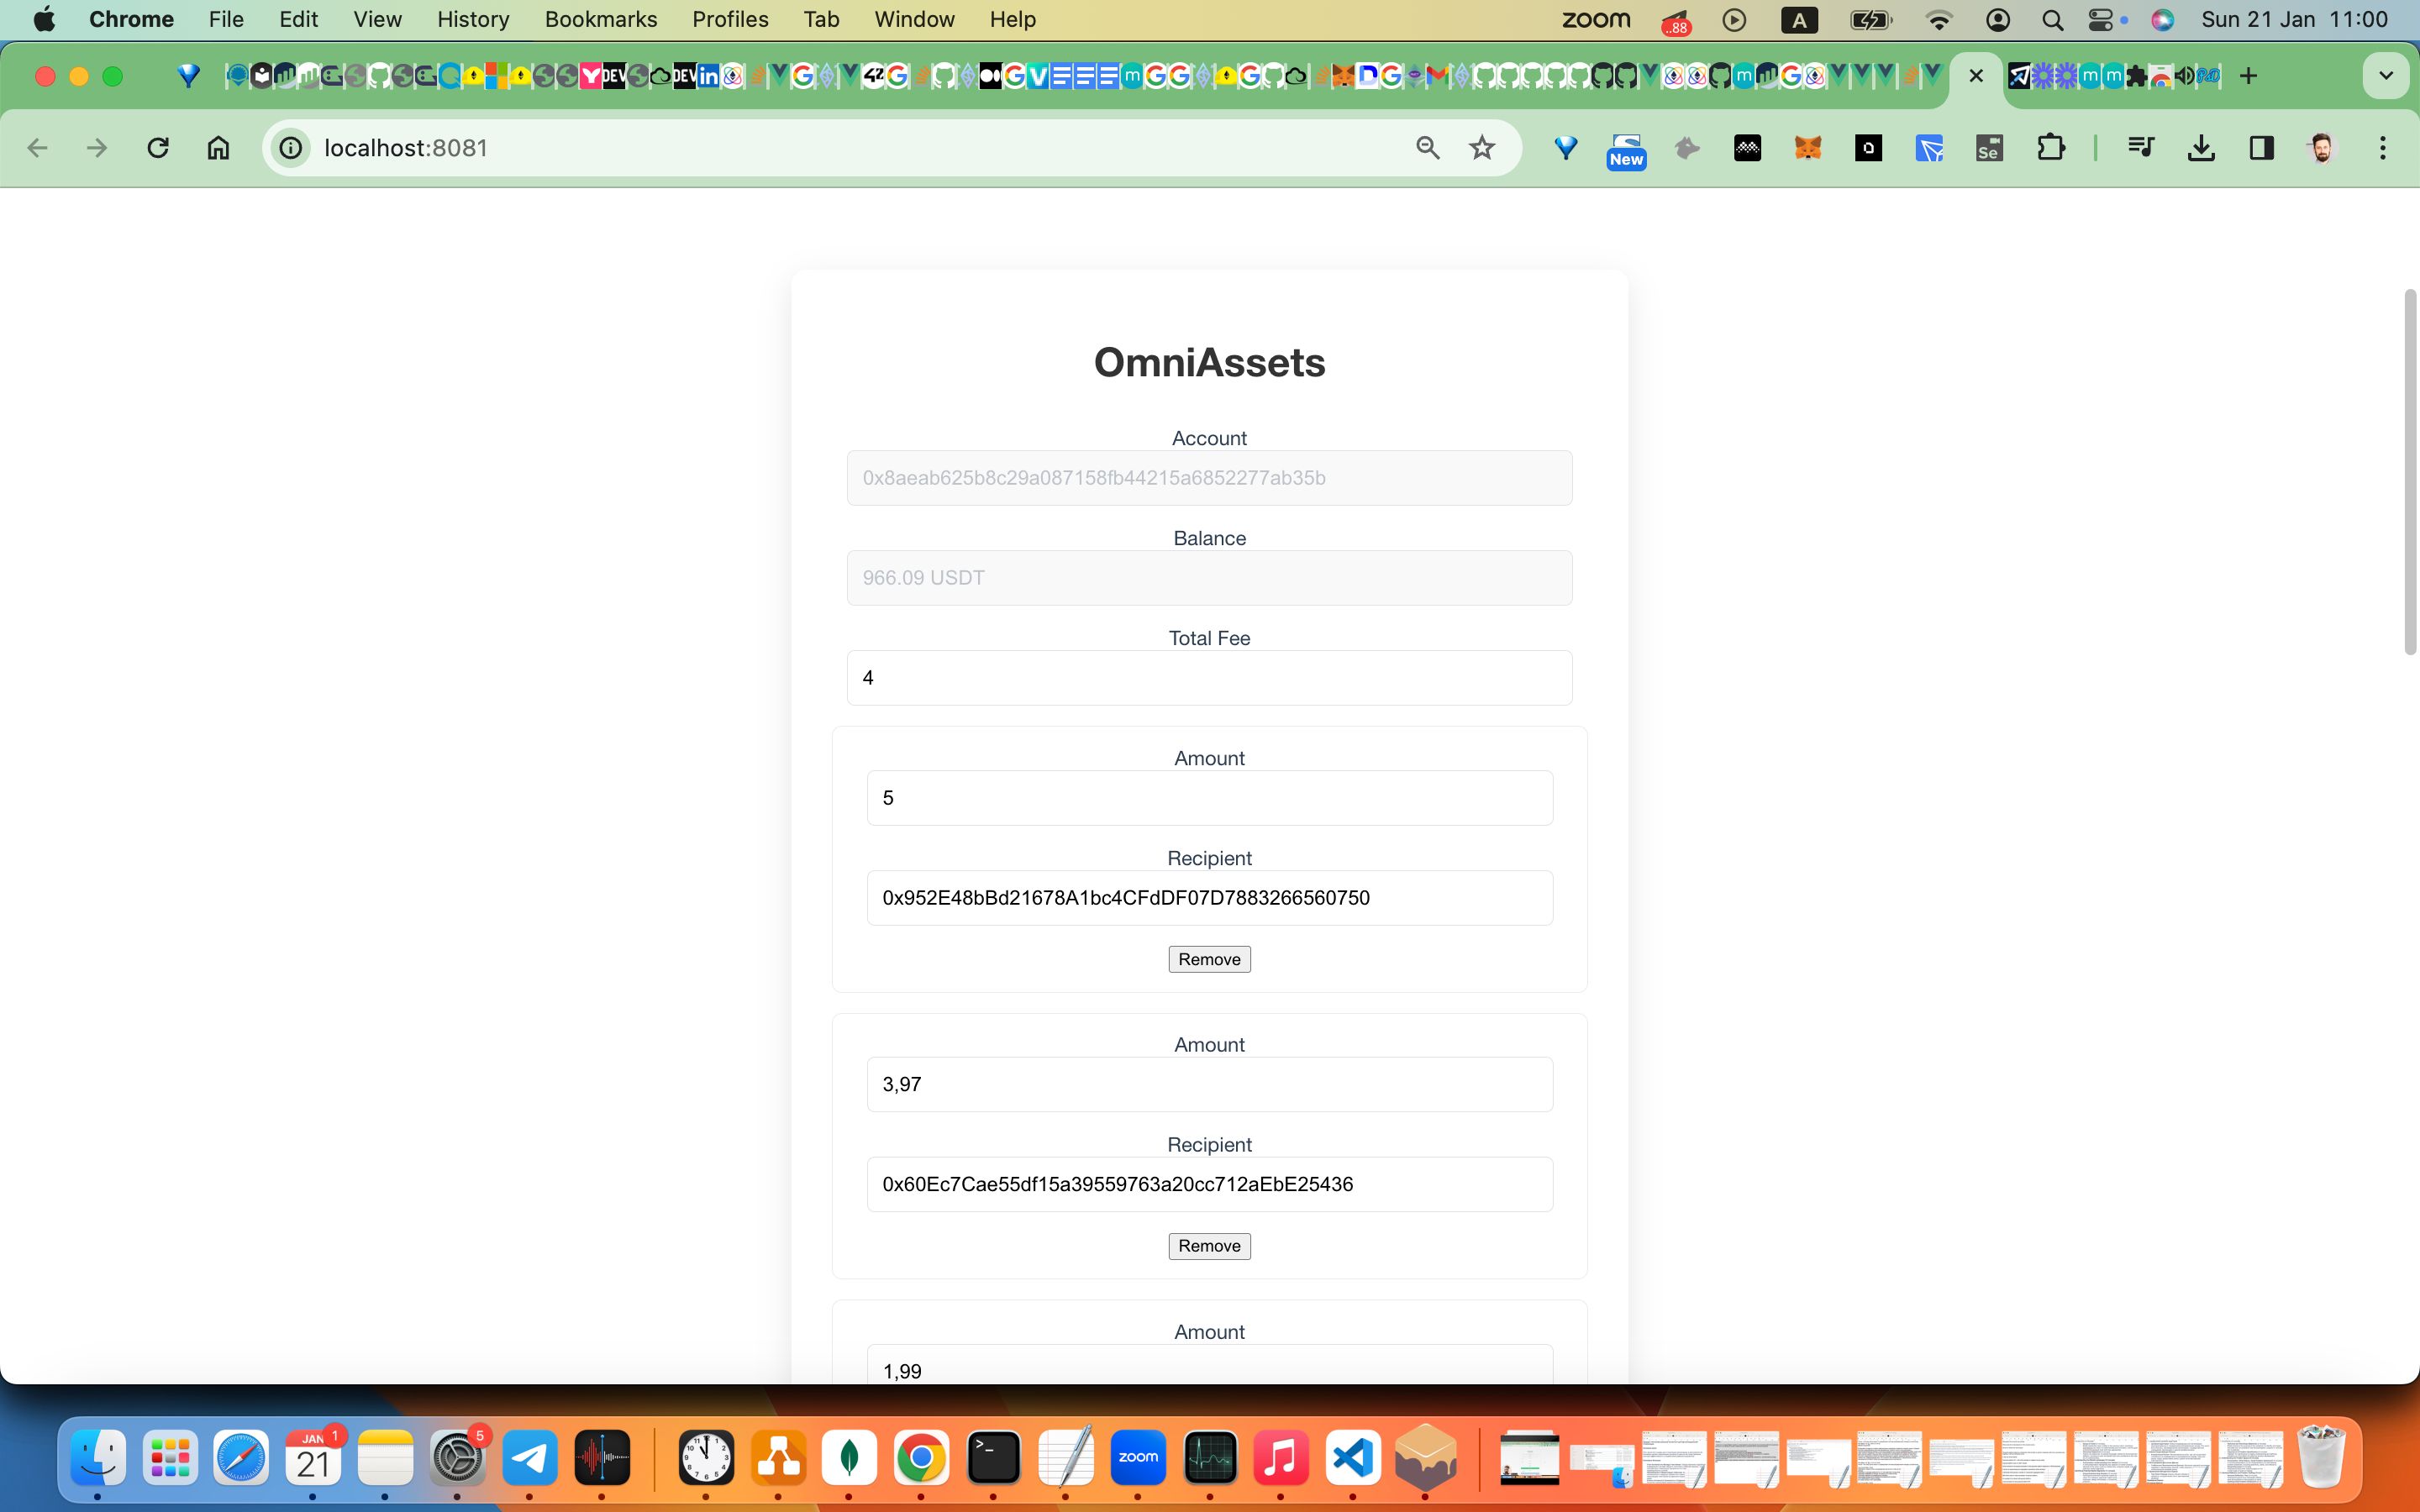Open the View menu
This screenshot has width=2420, height=1512.
pyautogui.click(x=377, y=19)
